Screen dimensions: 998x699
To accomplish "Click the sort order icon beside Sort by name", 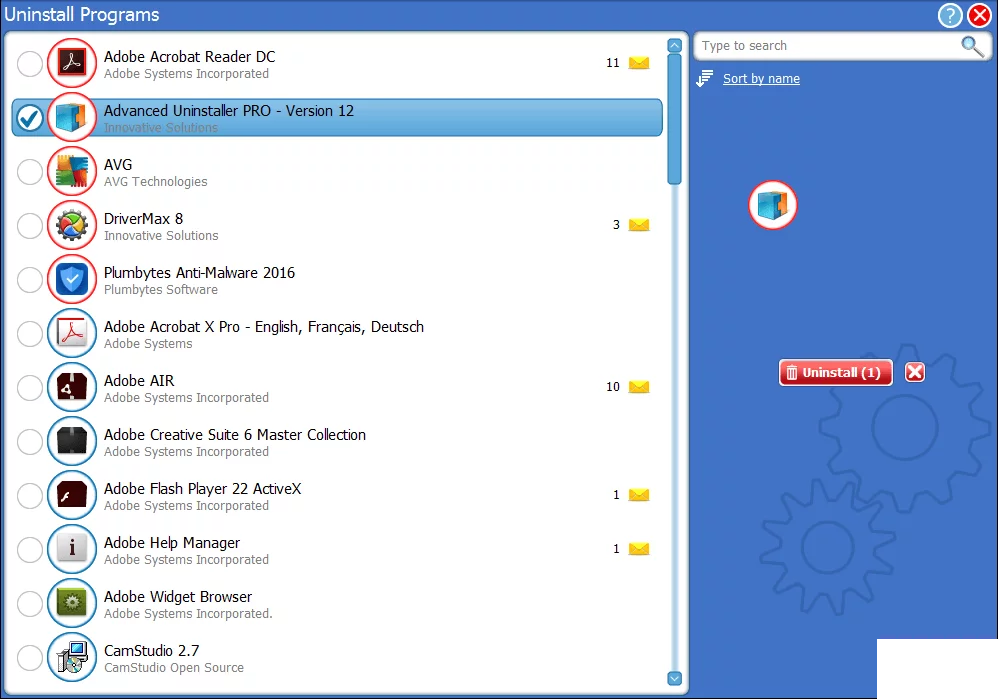I will (x=705, y=78).
